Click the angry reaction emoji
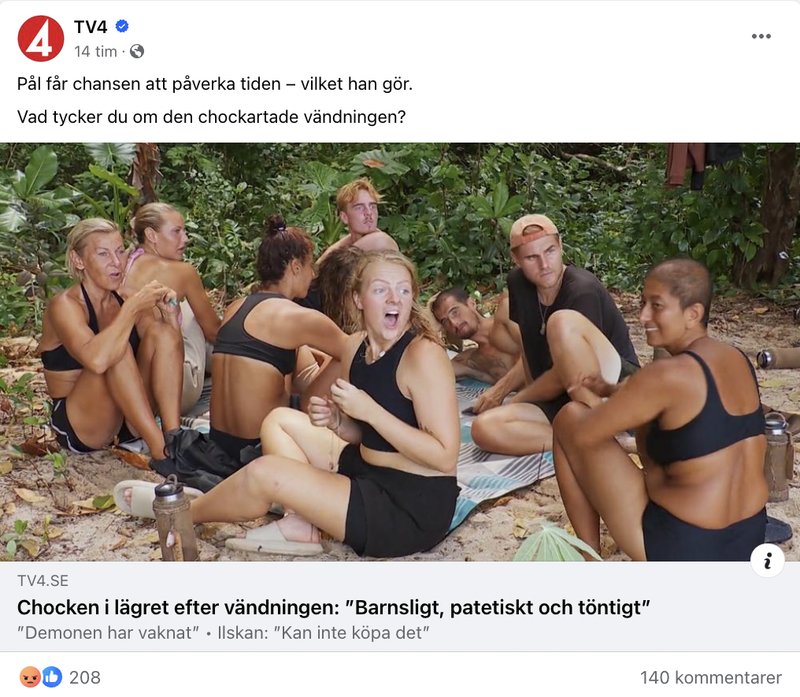Viewport: 800px width, 697px height. point(30,677)
